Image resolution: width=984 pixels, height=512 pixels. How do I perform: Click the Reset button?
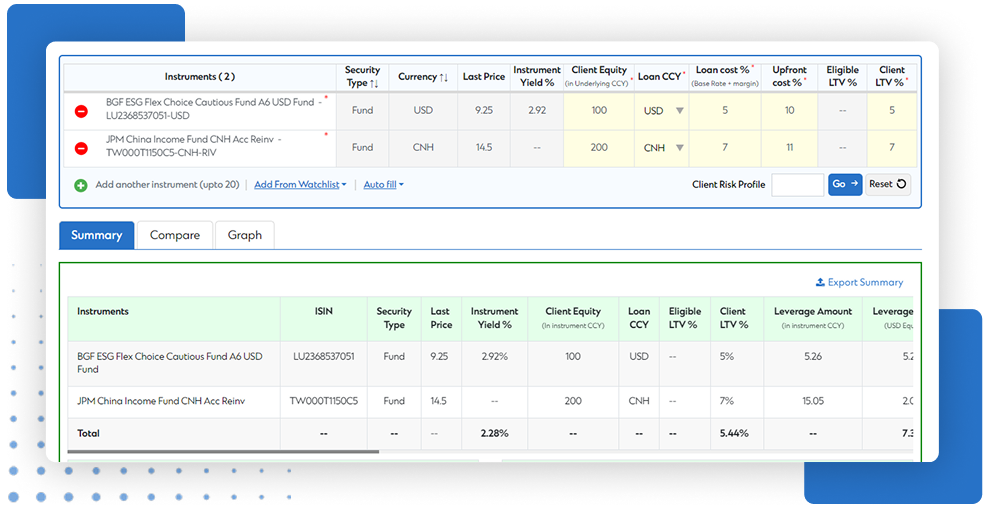click(887, 184)
